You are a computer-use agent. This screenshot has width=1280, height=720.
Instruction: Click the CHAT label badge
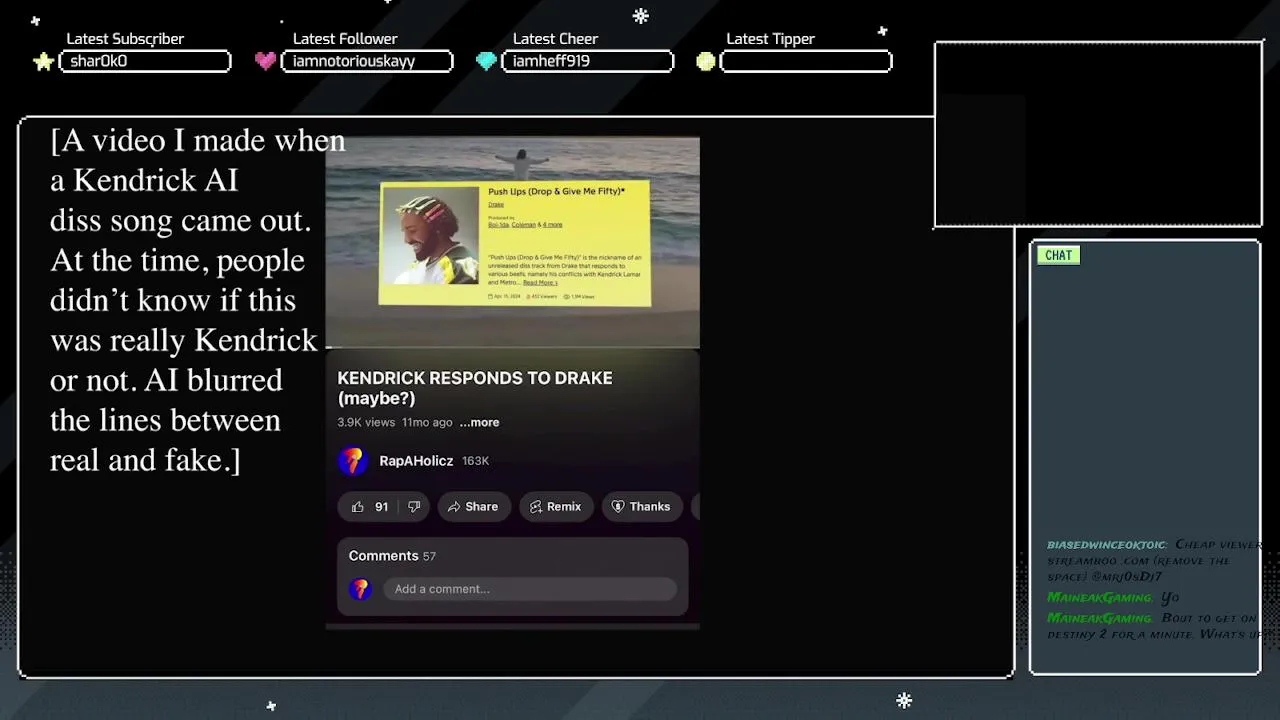[1058, 255]
